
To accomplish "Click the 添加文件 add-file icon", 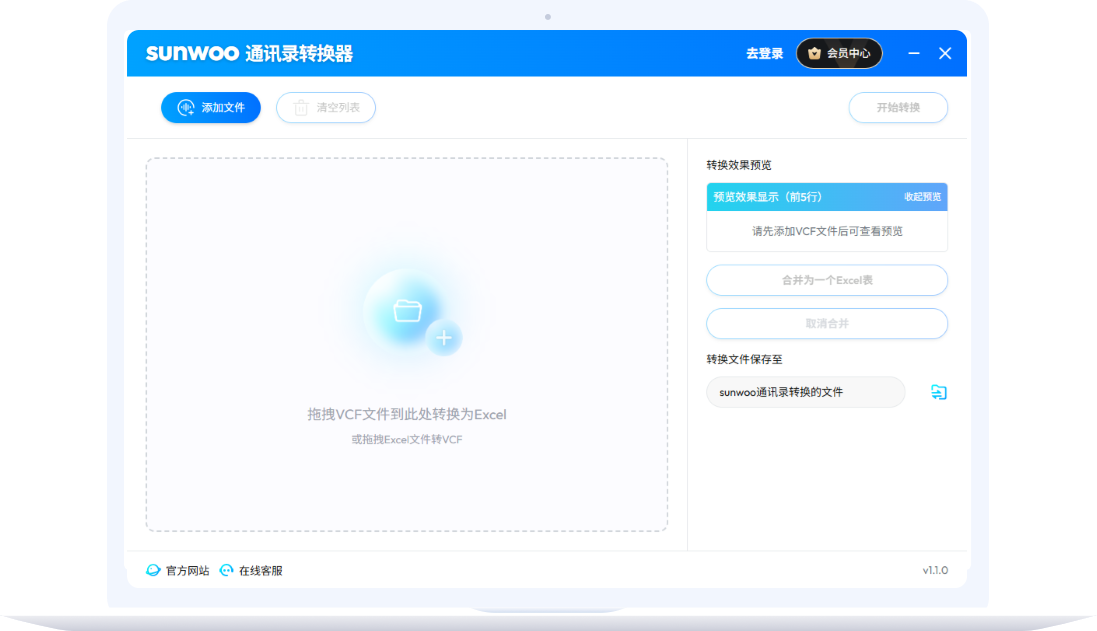I will [x=185, y=107].
